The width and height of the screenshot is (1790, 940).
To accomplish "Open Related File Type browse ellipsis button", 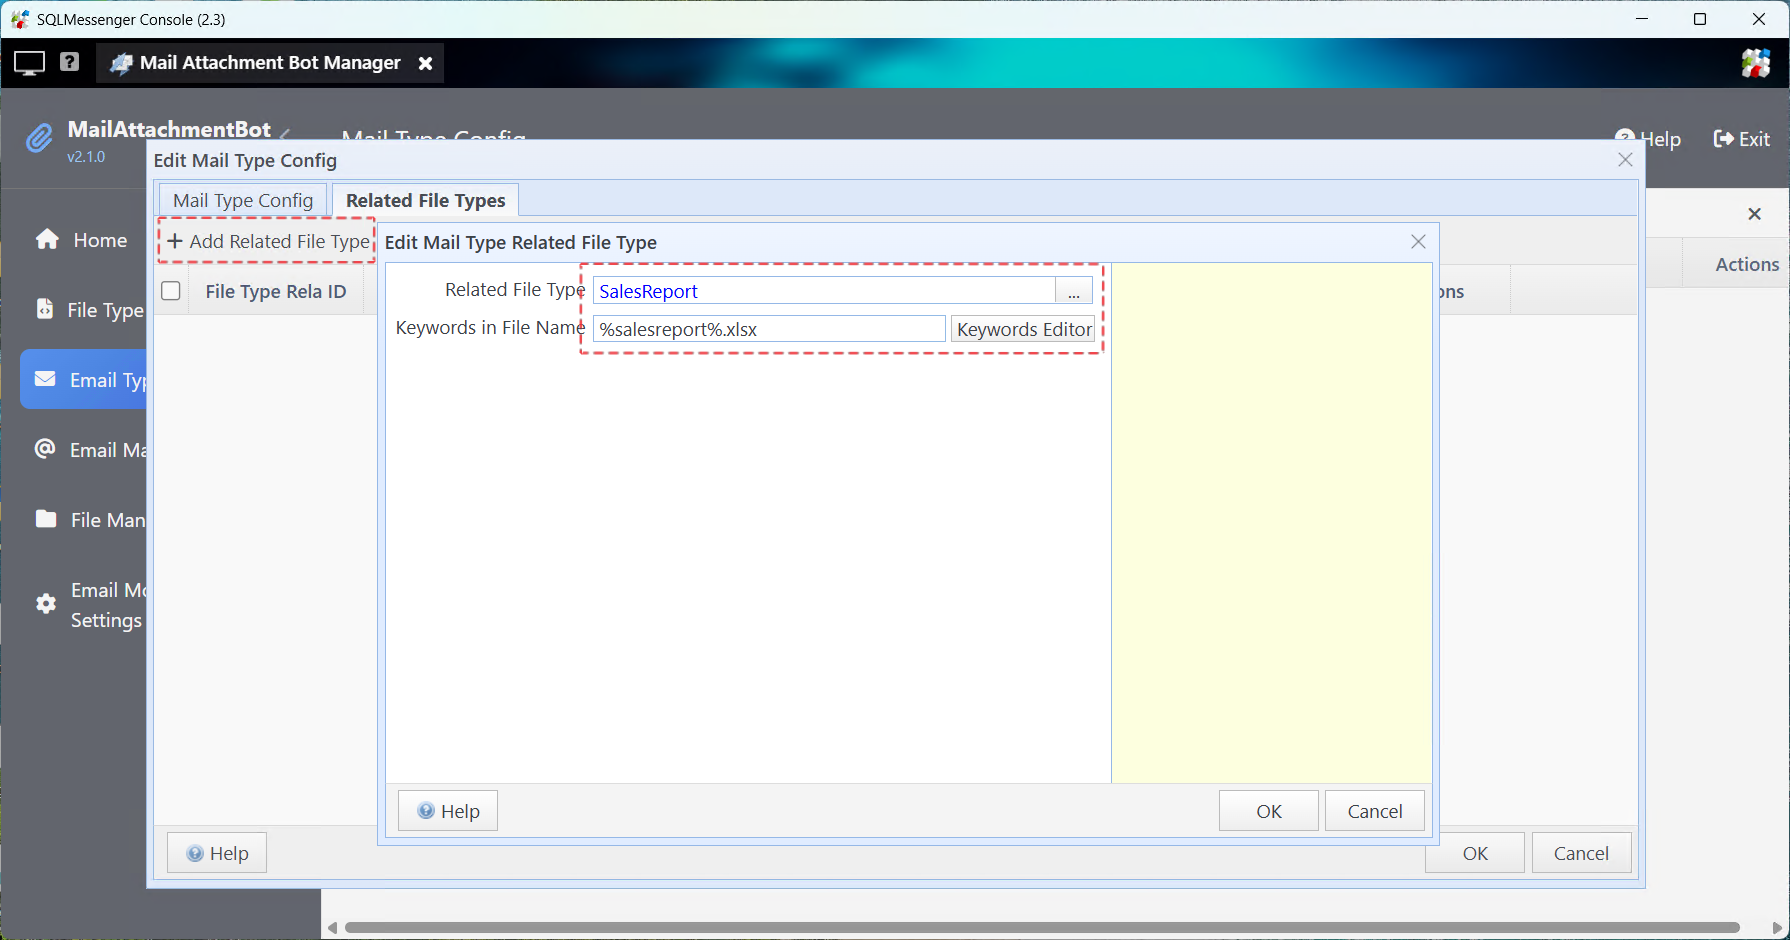I will click(x=1073, y=291).
